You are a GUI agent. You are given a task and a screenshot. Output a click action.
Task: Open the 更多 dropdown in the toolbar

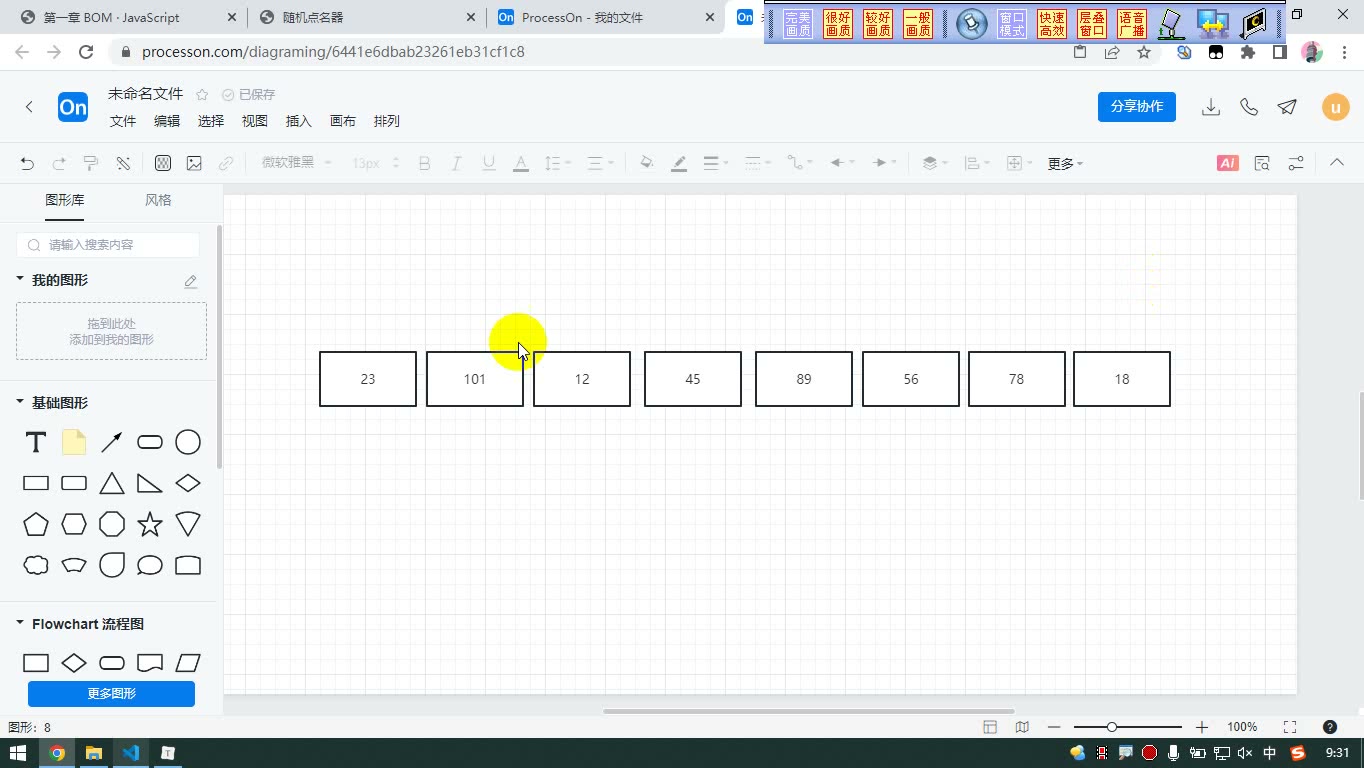coord(1065,163)
